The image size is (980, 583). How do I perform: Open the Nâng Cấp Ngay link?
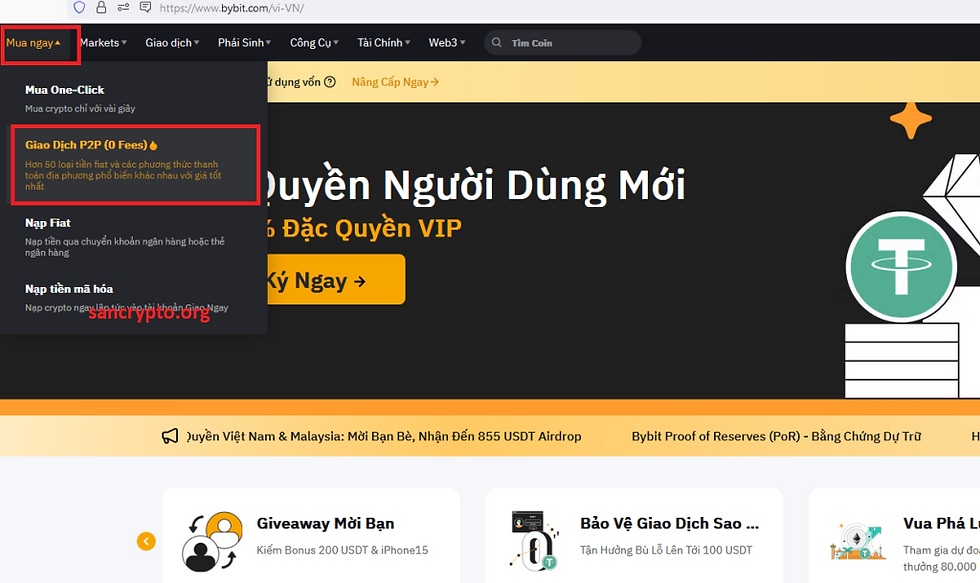[x=395, y=82]
